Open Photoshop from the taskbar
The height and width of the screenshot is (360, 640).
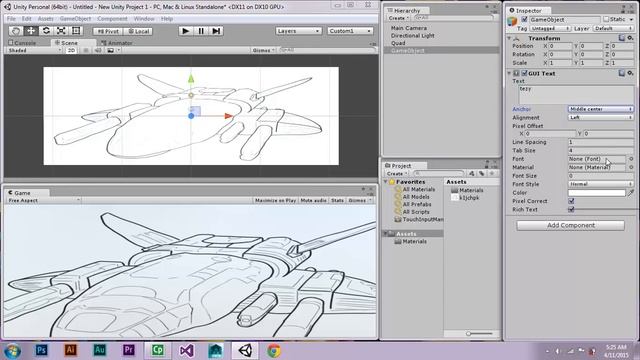[x=41, y=350]
